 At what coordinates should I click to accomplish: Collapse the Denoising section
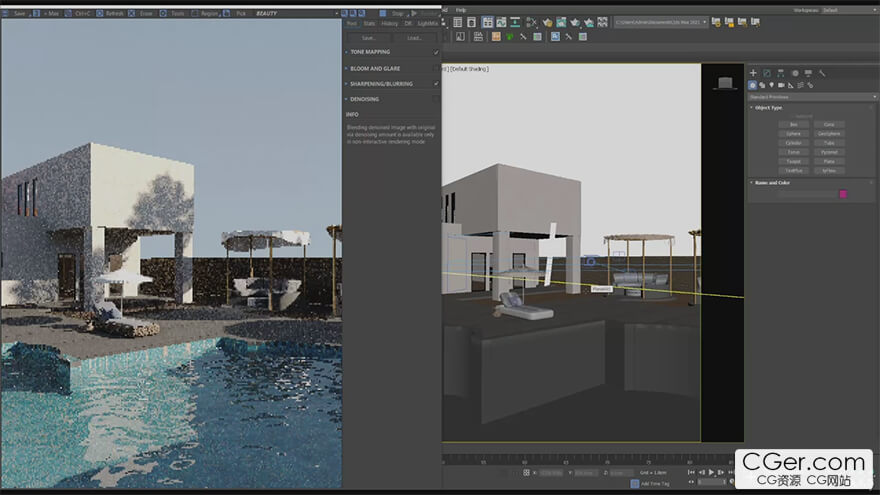click(346, 99)
